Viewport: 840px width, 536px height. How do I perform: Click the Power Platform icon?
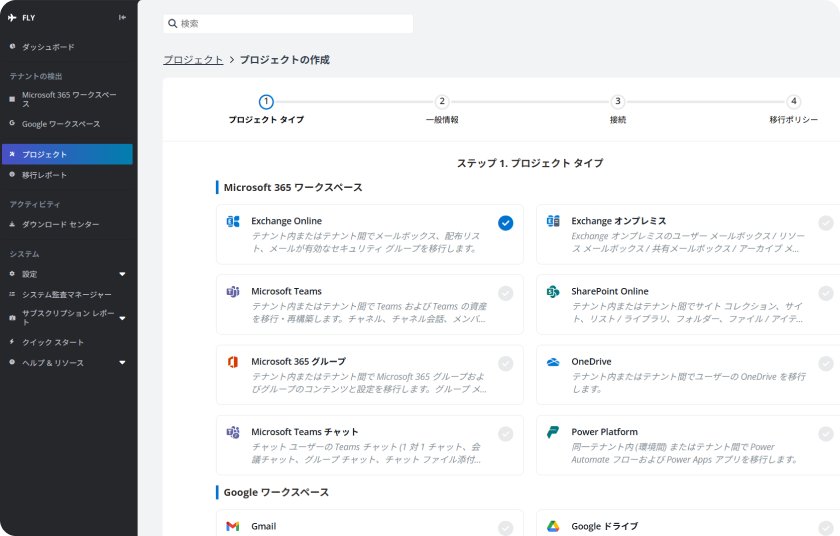pos(553,432)
